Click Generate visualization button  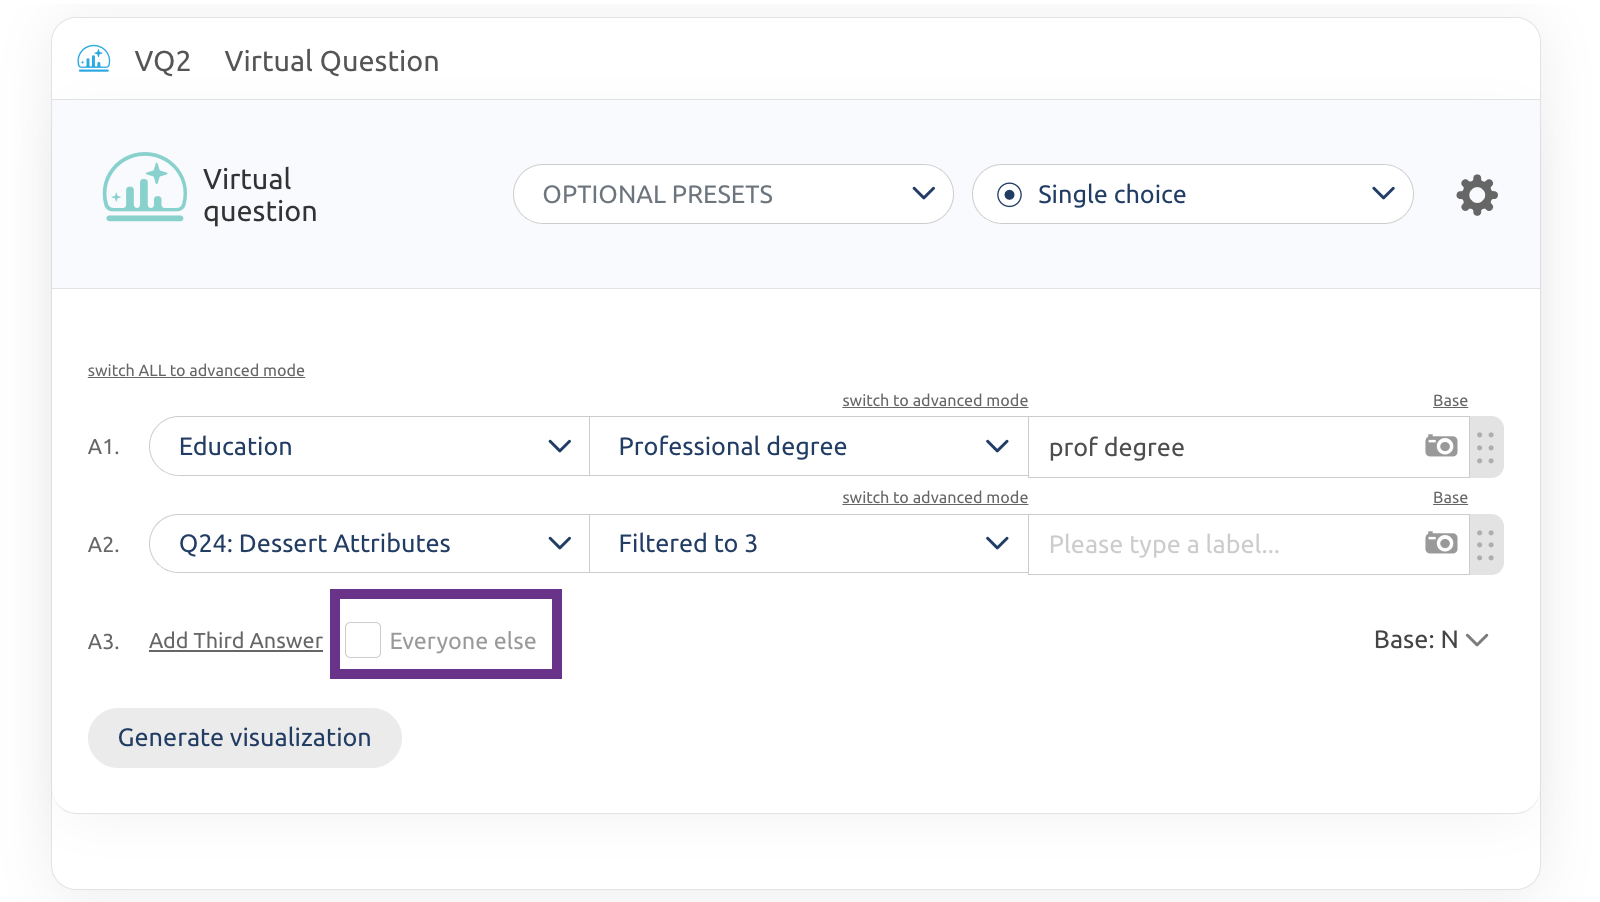(x=245, y=738)
